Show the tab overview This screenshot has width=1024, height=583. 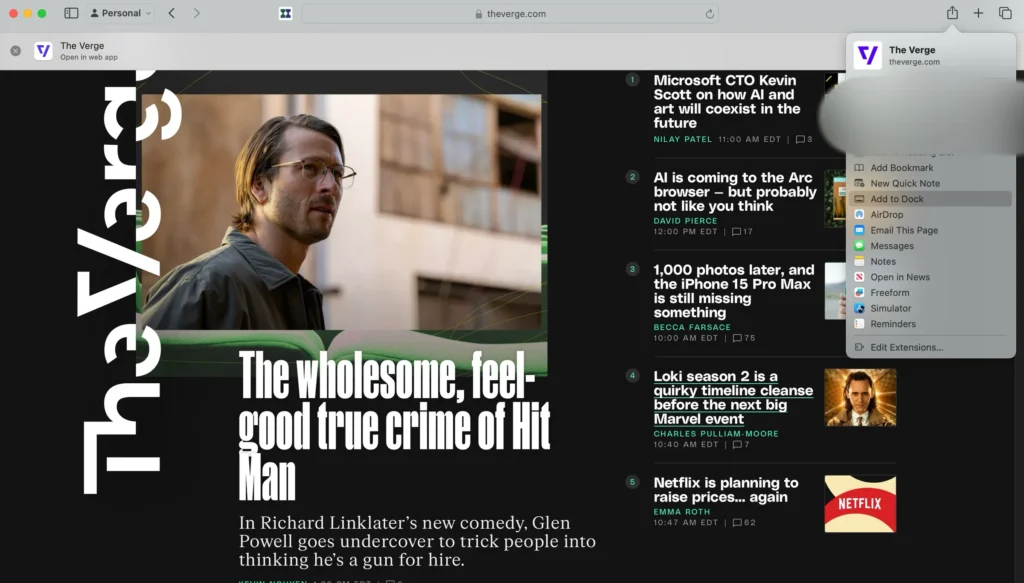coord(1005,13)
